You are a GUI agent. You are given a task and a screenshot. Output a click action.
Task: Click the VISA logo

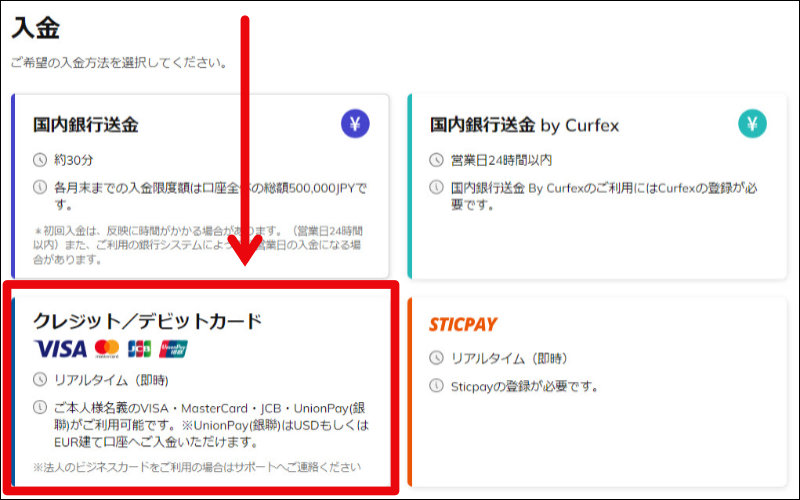60,348
